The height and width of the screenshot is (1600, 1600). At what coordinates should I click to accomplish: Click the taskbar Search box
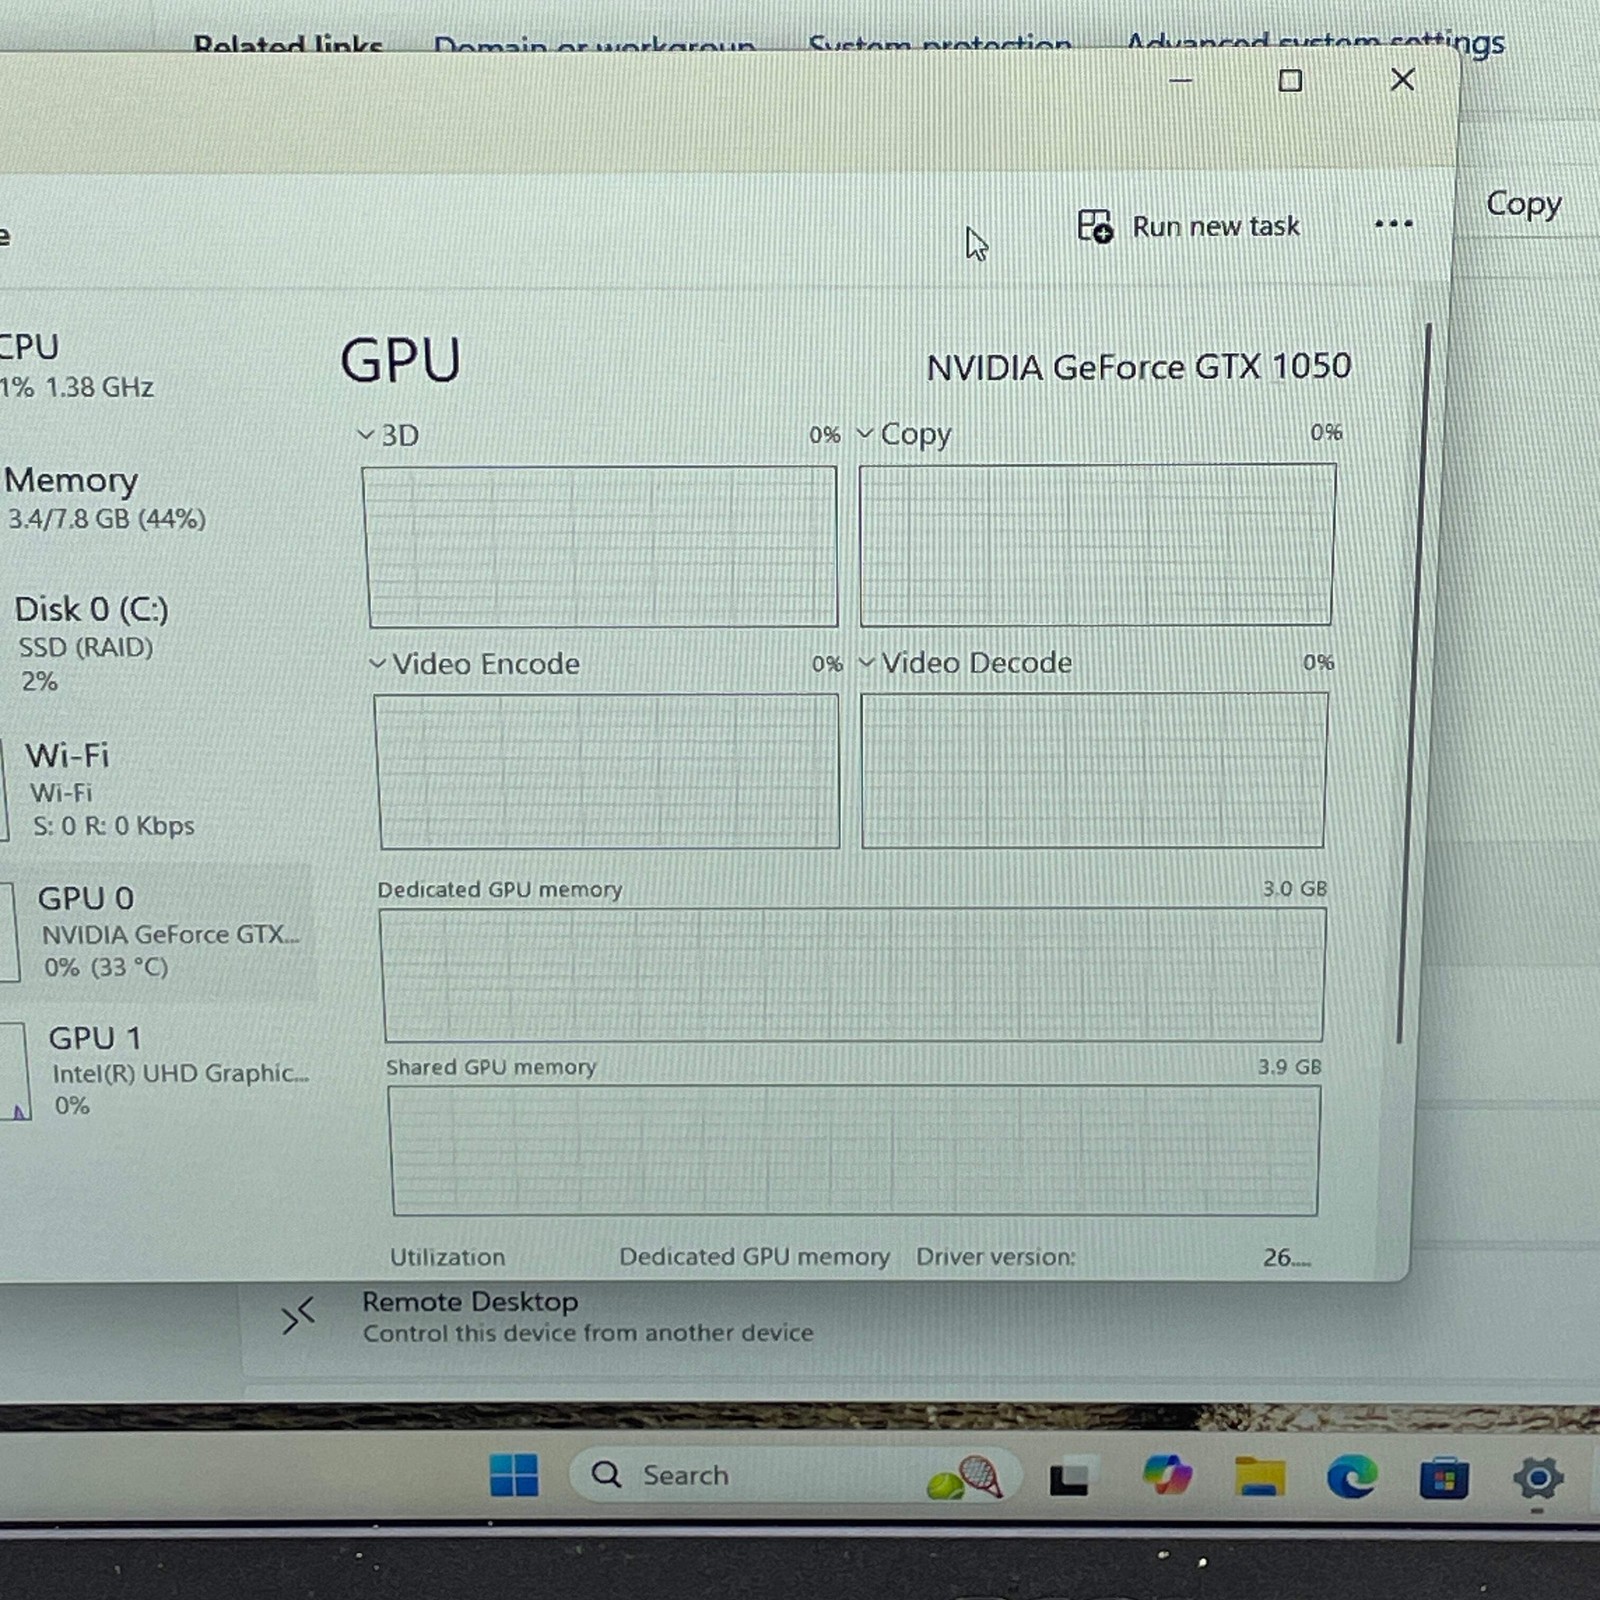[x=795, y=1475]
